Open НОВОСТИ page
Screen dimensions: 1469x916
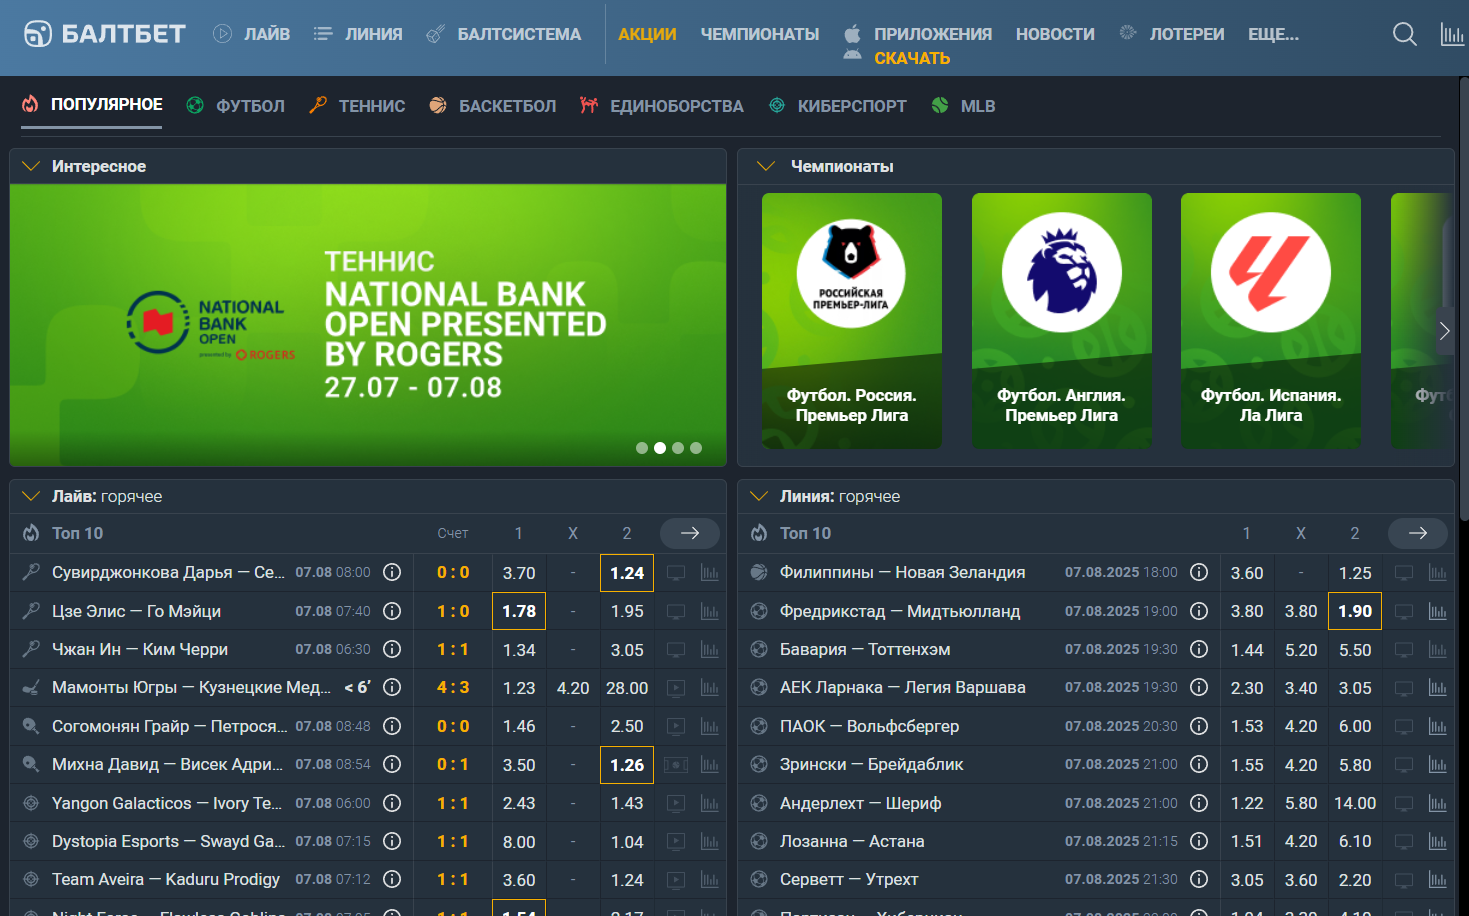[1055, 34]
